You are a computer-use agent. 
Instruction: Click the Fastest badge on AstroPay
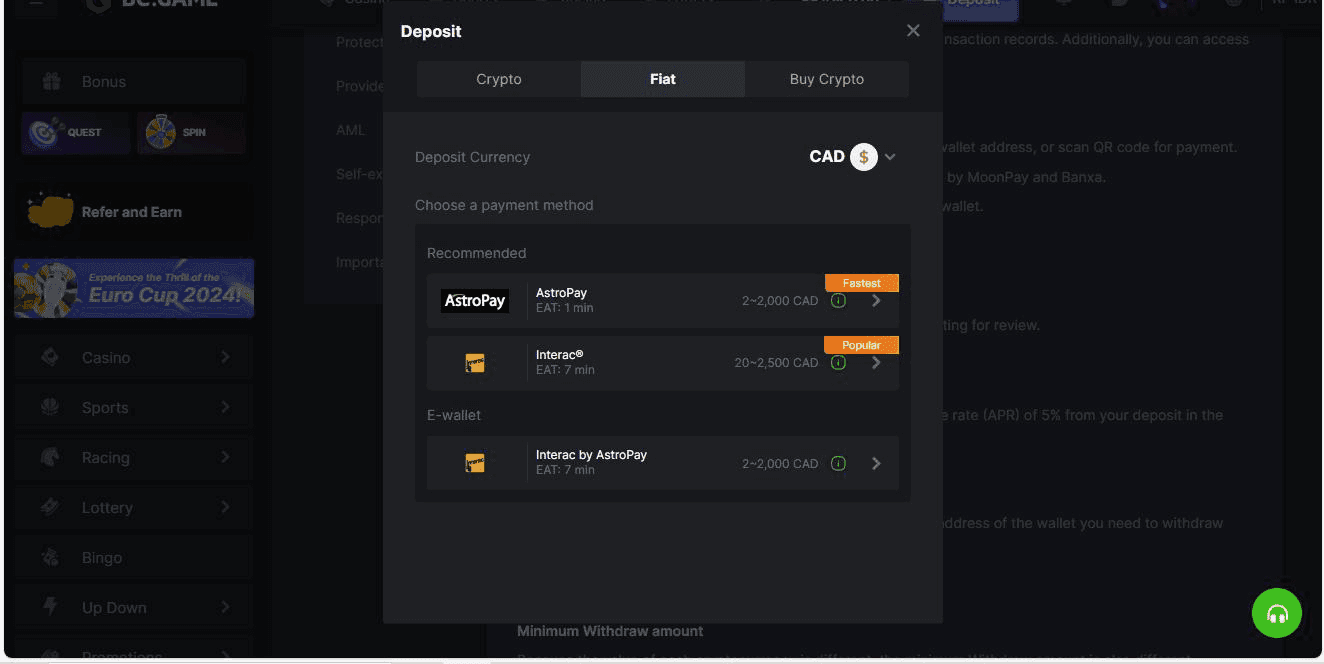[x=862, y=283]
